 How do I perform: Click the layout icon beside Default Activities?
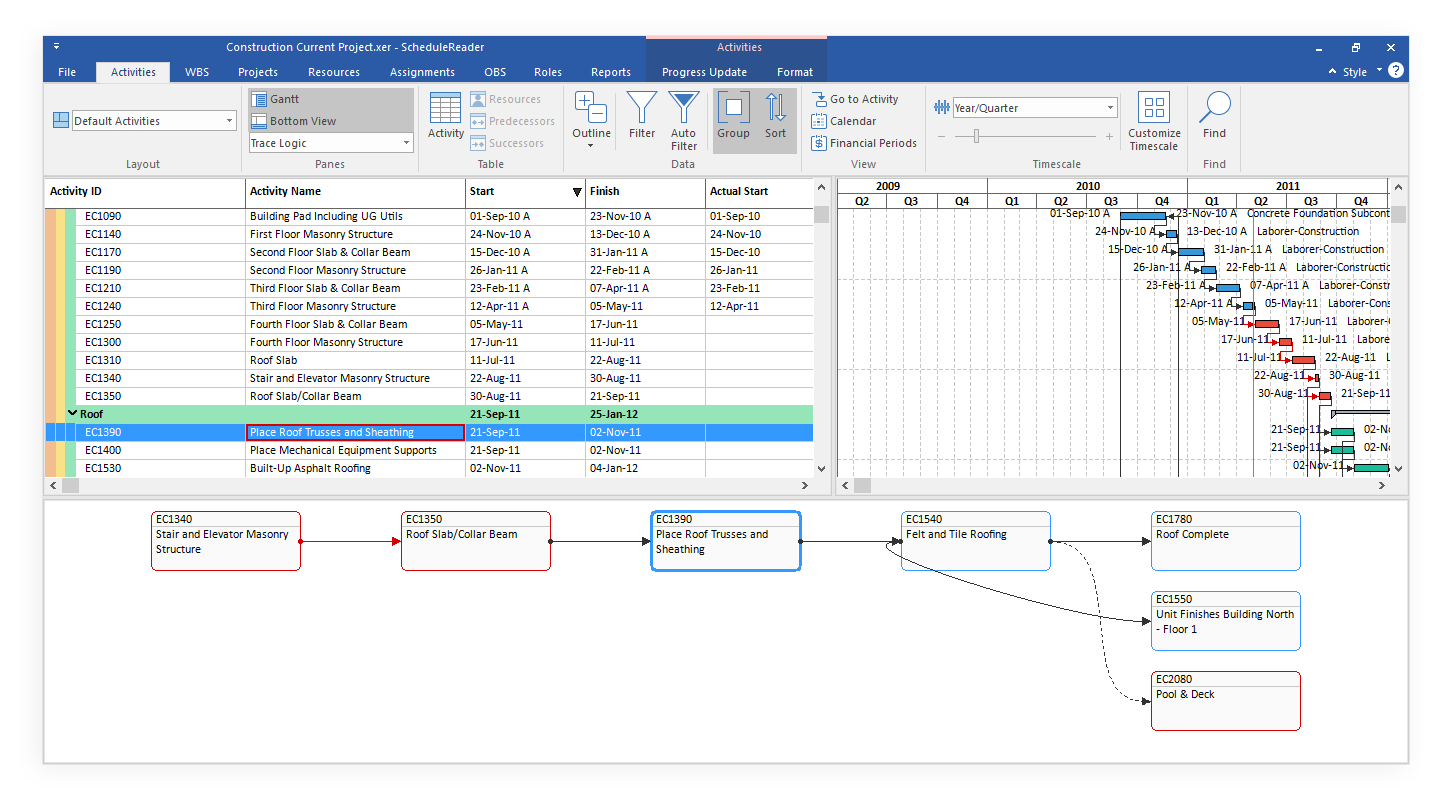coord(60,121)
